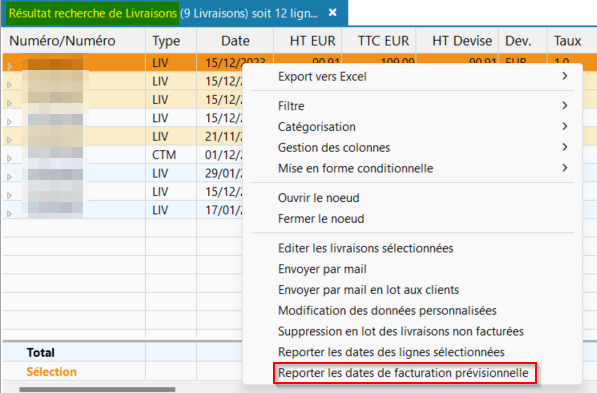Expand the row dated 21/11

(10, 140)
